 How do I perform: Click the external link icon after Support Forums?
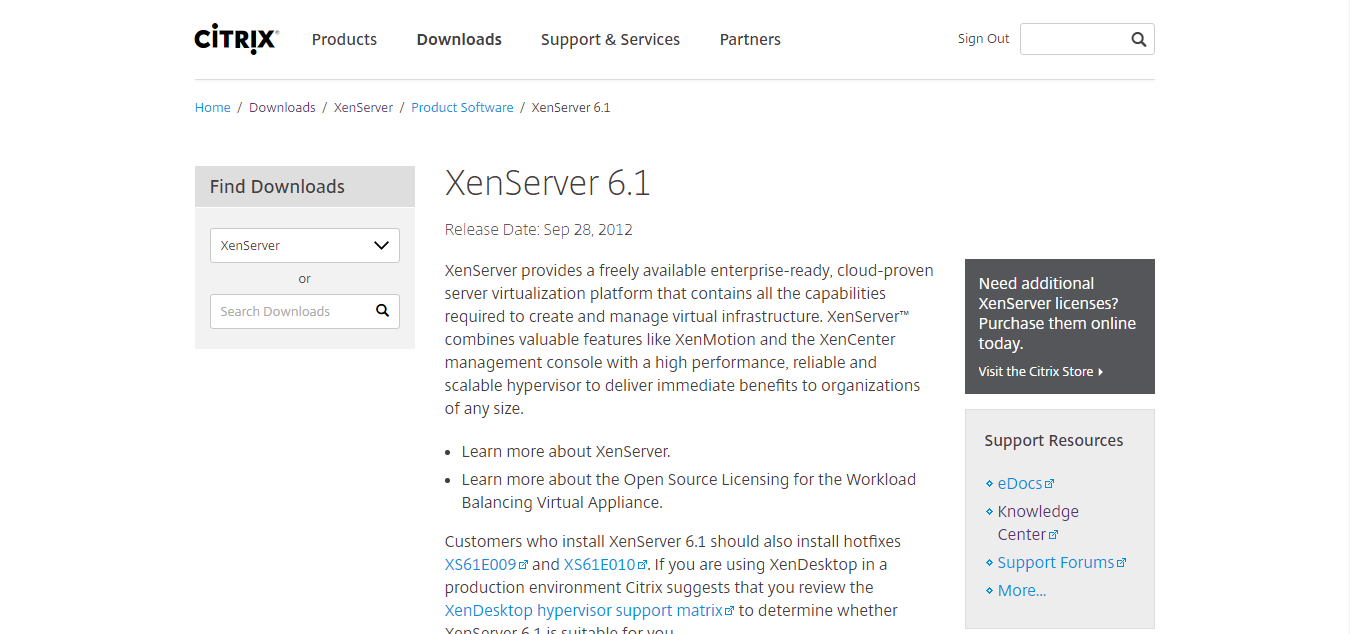coord(1121,563)
